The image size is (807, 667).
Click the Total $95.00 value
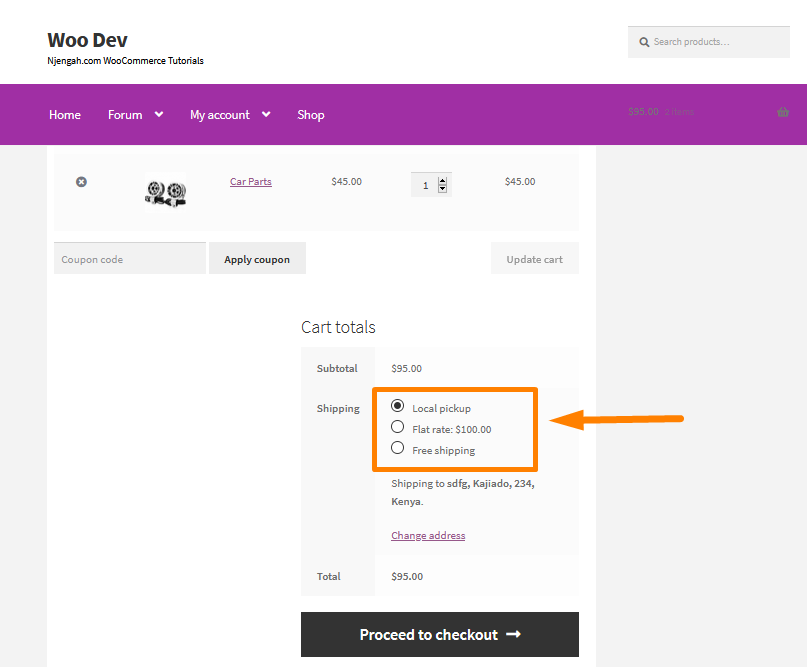tap(407, 576)
